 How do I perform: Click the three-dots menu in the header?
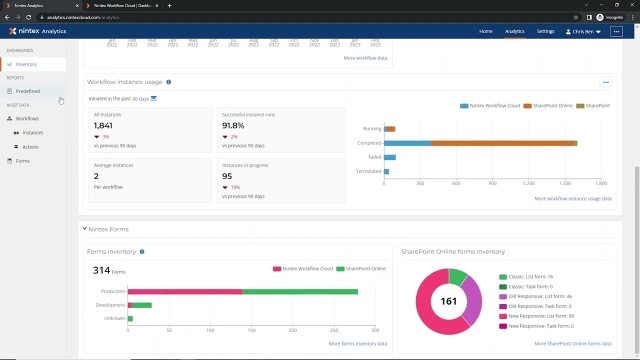(x=616, y=31)
